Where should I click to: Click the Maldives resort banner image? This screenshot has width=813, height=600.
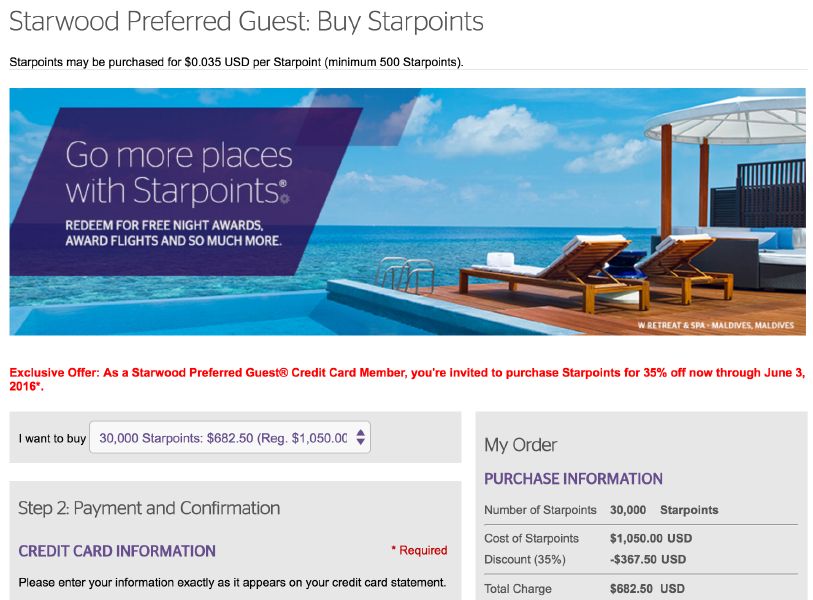click(x=600, y=210)
